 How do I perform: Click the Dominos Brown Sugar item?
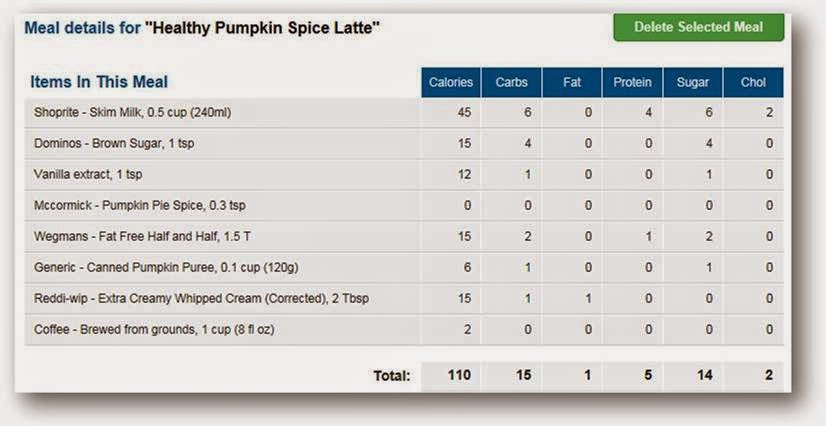114,144
